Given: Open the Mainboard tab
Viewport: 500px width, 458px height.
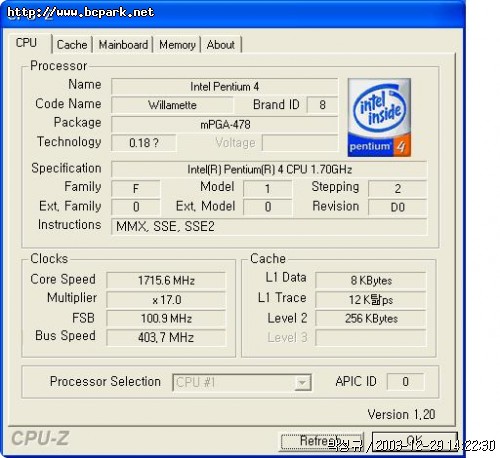Looking at the screenshot, I should coord(123,45).
